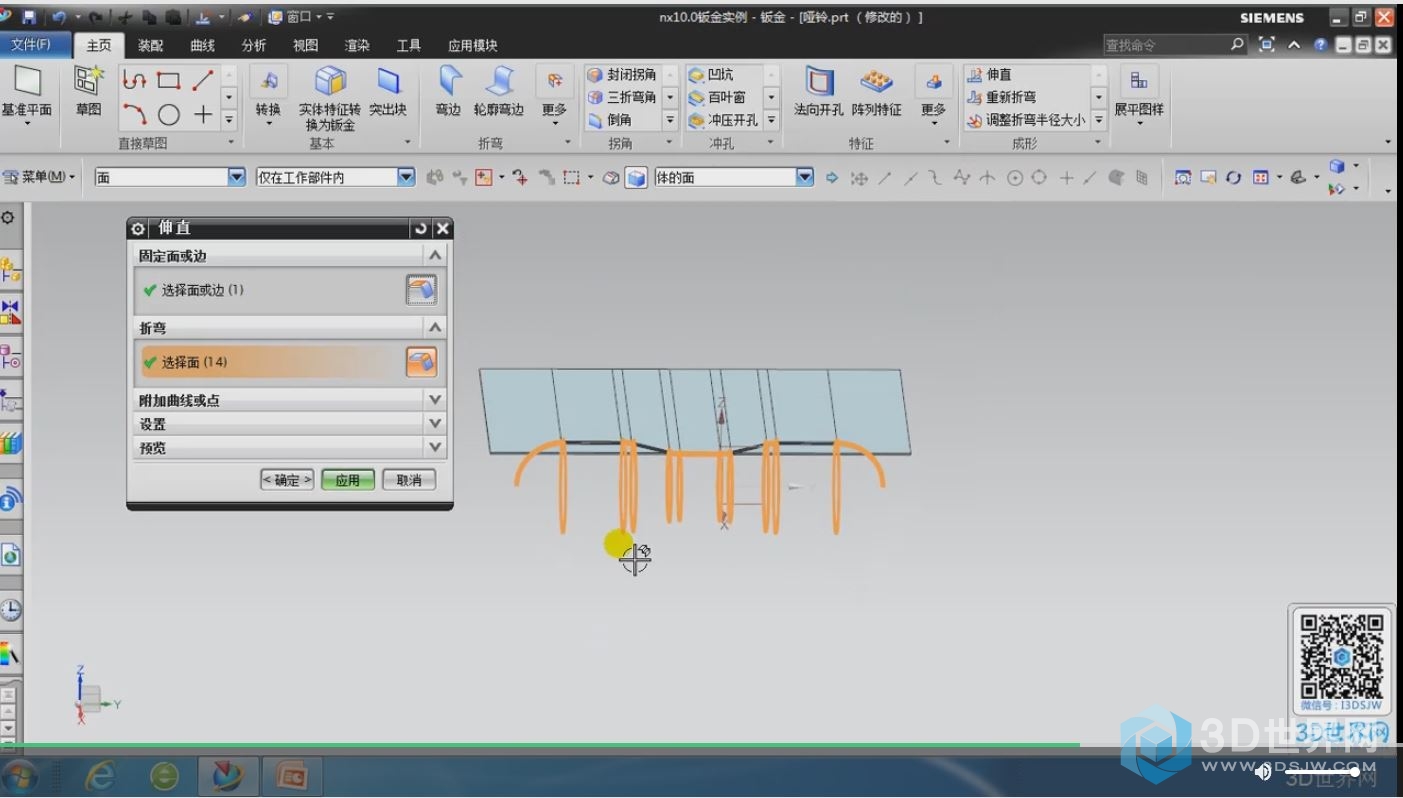Click the Tab (突出块) tool
Image resolution: width=1403 pixels, height=798 pixels.
click(x=388, y=92)
